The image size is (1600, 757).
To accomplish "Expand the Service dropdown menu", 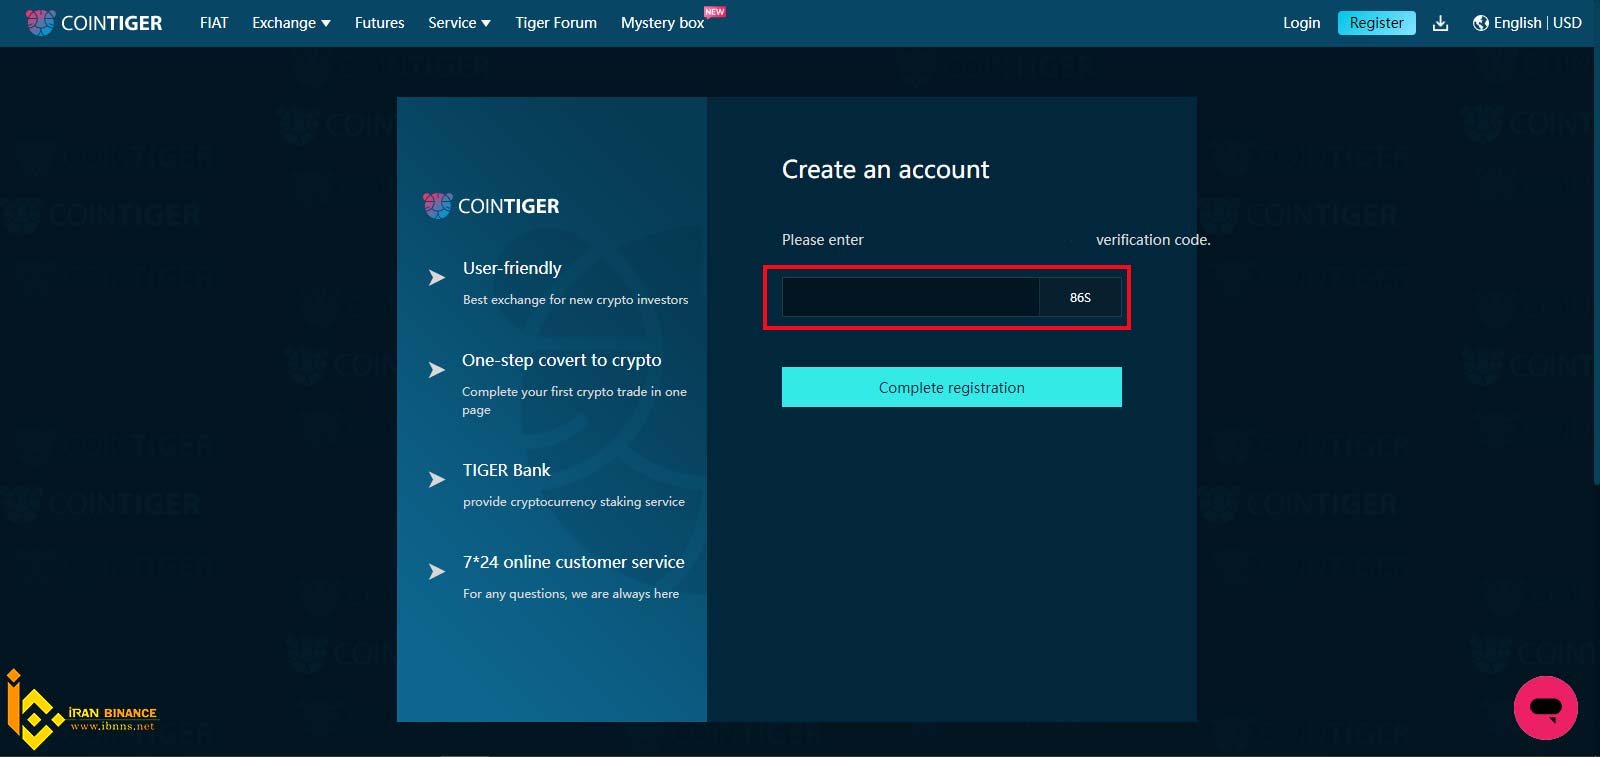I will 459,23.
